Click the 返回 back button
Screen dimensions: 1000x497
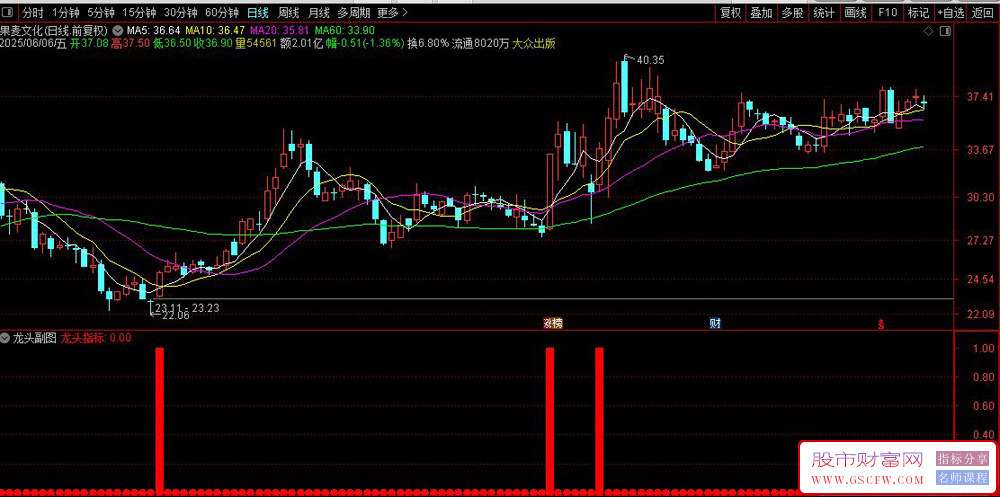pyautogui.click(x=983, y=12)
